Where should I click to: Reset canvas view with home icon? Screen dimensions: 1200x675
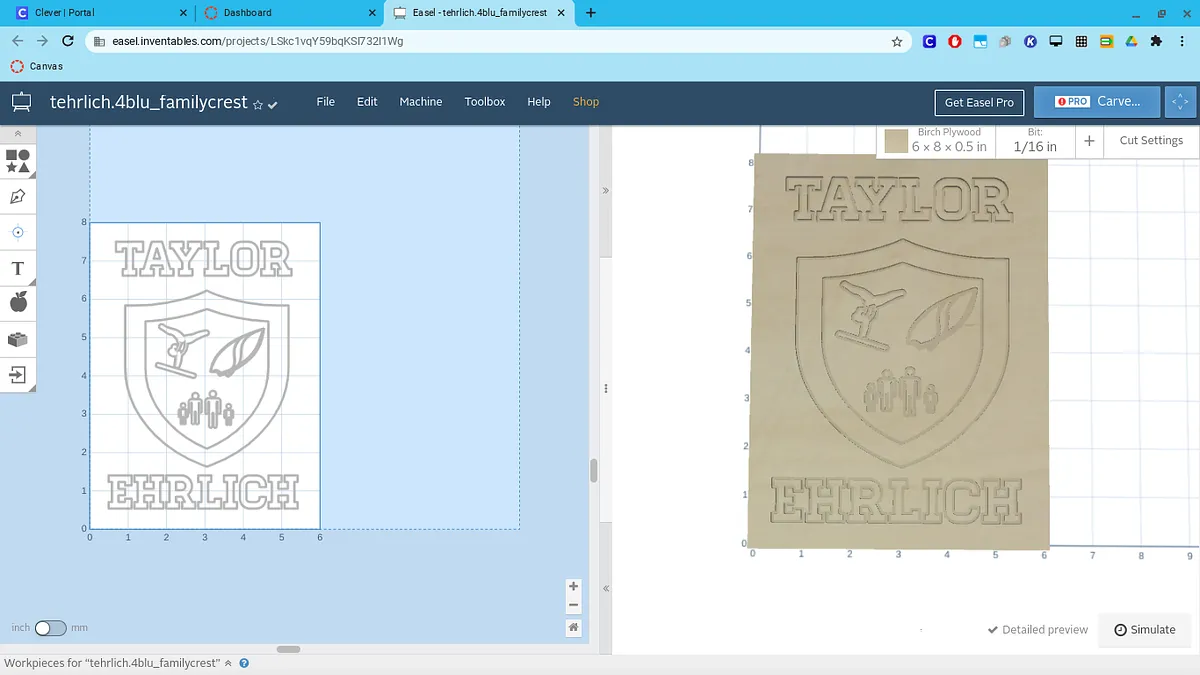point(573,628)
